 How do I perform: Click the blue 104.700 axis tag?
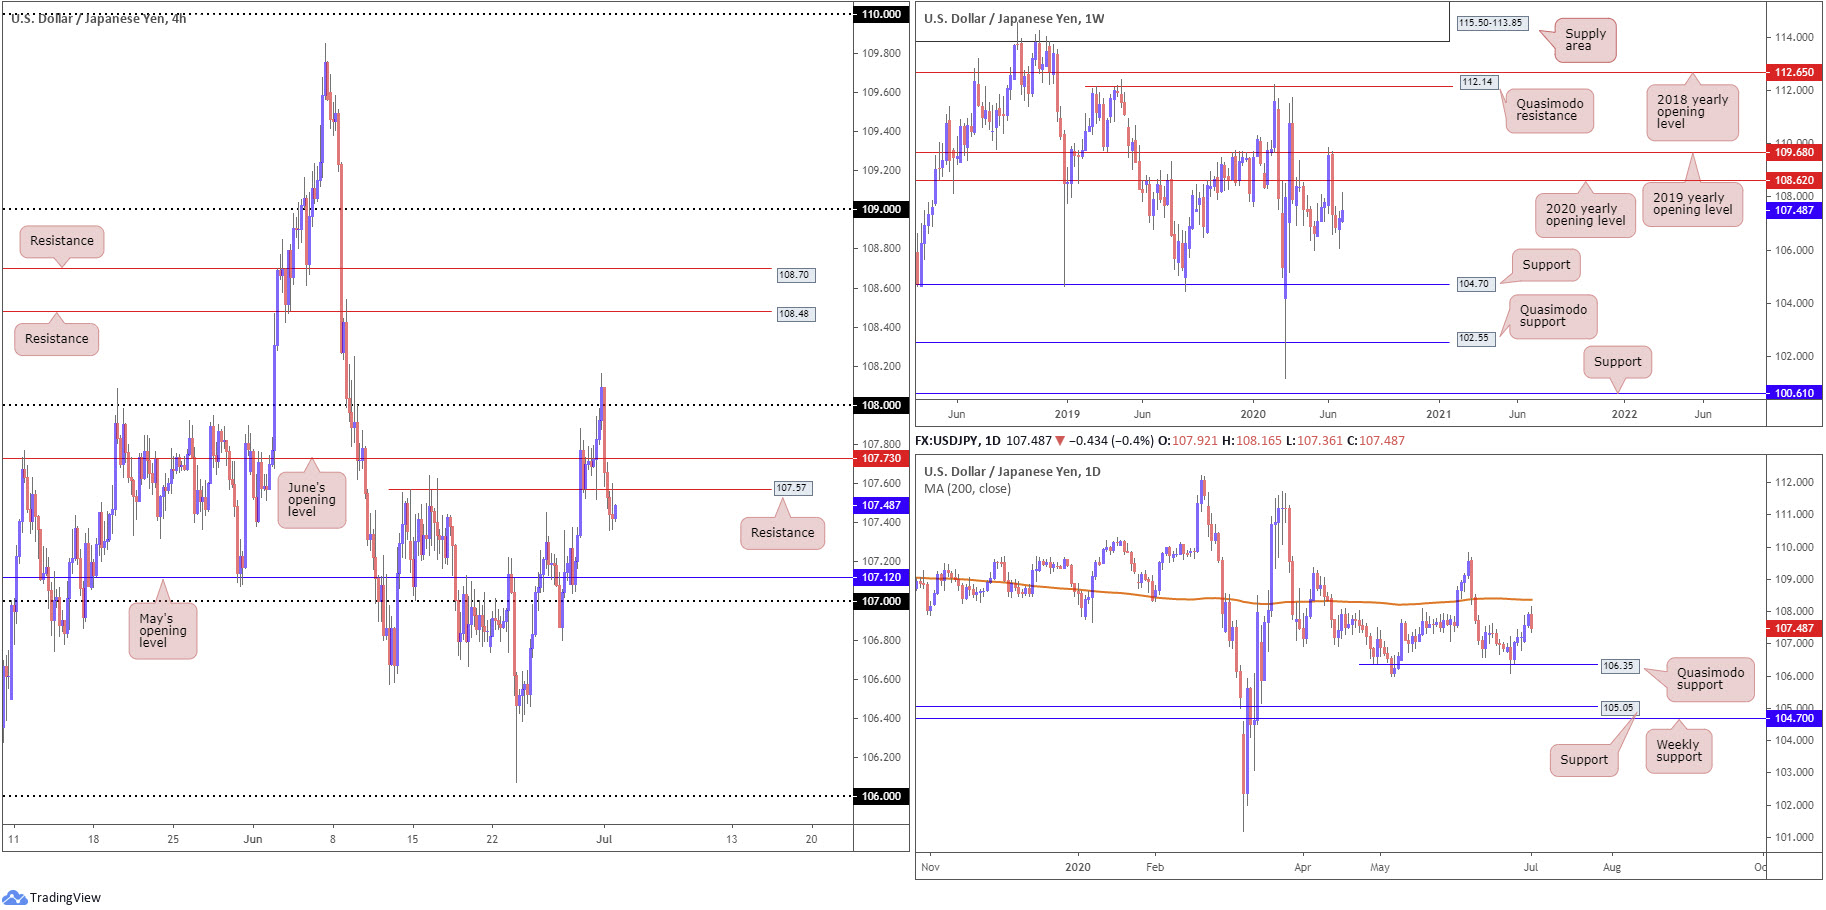coord(1794,718)
